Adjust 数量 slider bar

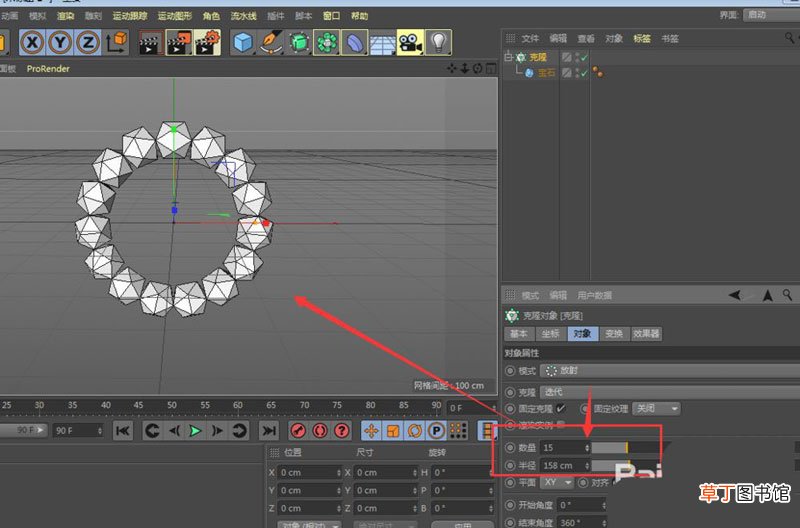pyautogui.click(x=626, y=447)
